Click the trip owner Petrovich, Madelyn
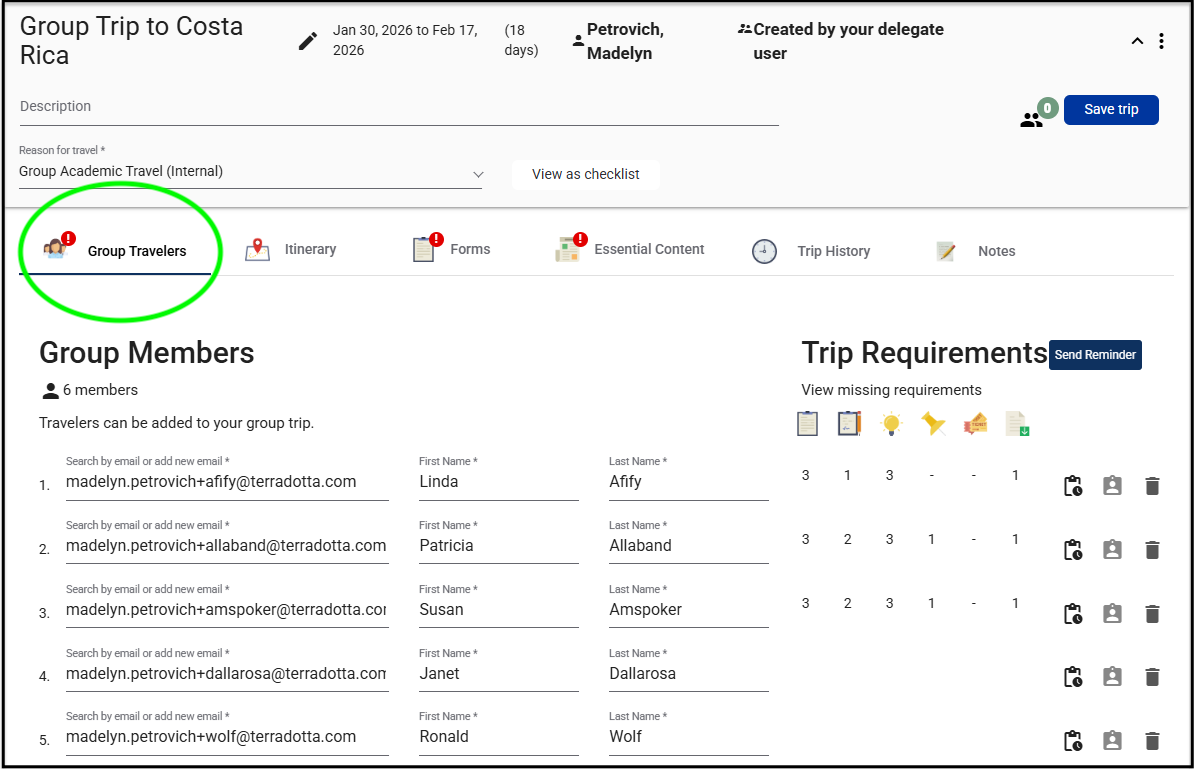Viewport: 1194px width, 769px height. 625,41
